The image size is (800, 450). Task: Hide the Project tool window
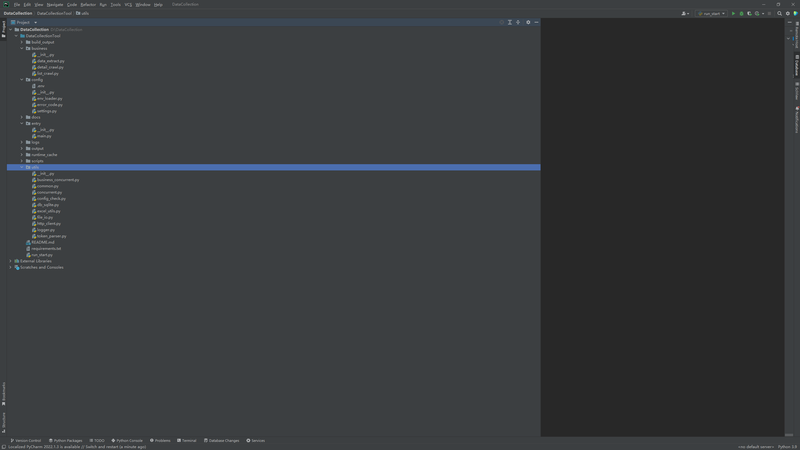[x=536, y=22]
